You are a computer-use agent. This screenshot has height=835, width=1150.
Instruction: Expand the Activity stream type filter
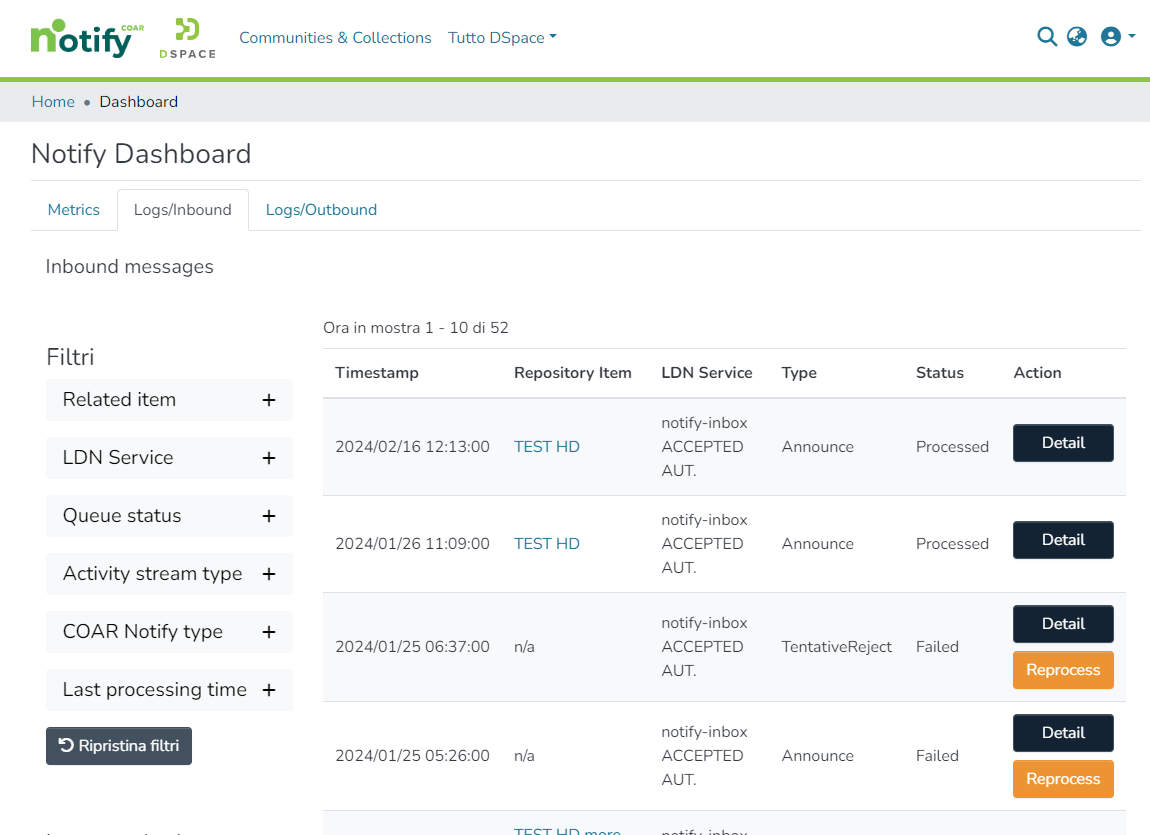click(268, 574)
